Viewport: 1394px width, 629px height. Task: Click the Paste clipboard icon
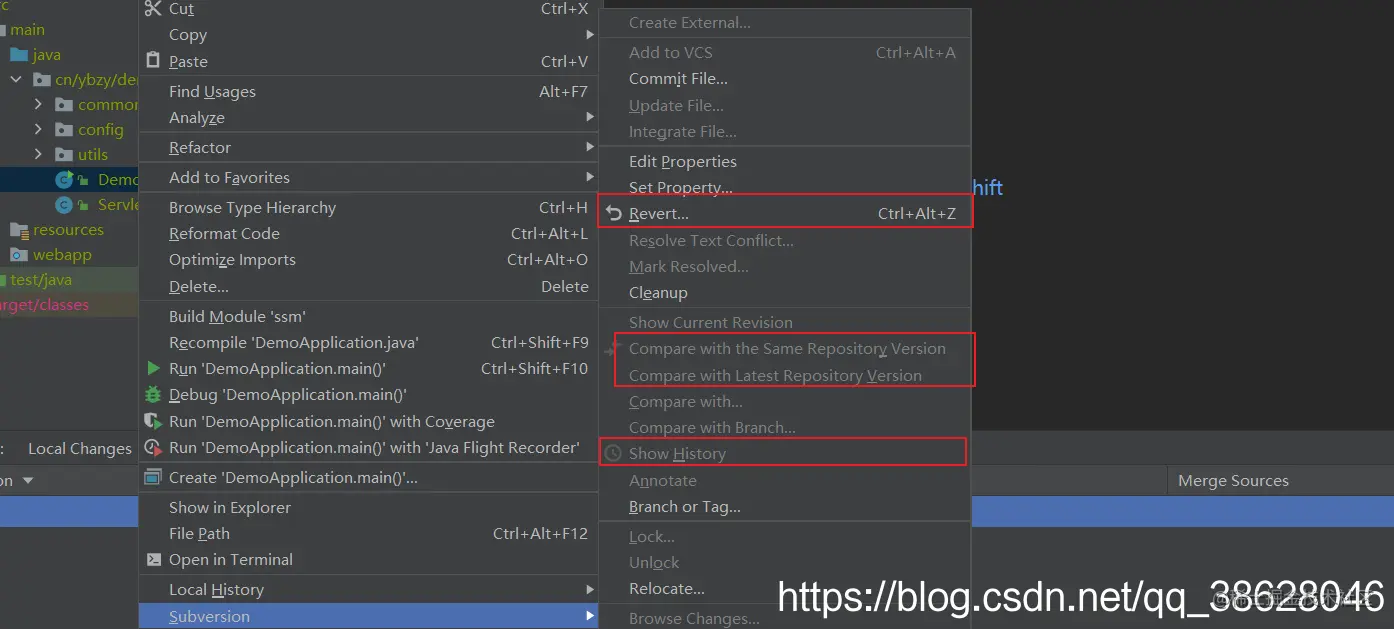coord(153,61)
